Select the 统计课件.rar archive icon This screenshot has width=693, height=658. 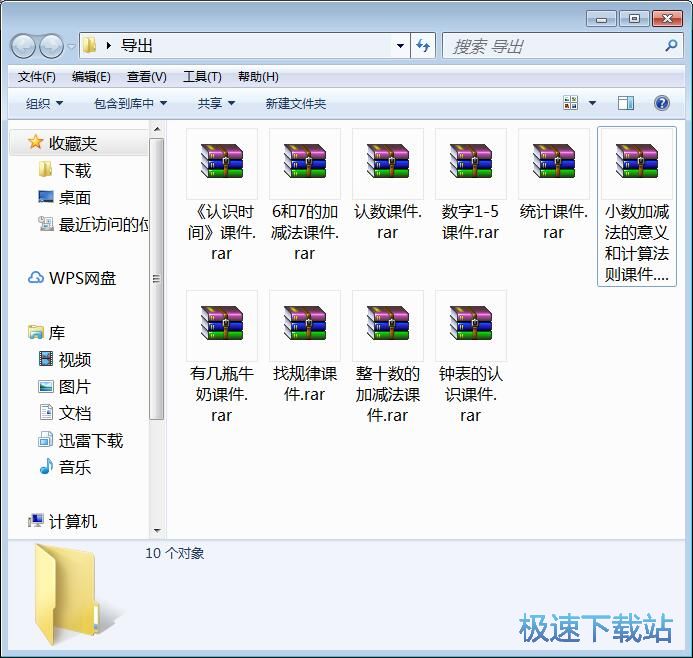[554, 161]
